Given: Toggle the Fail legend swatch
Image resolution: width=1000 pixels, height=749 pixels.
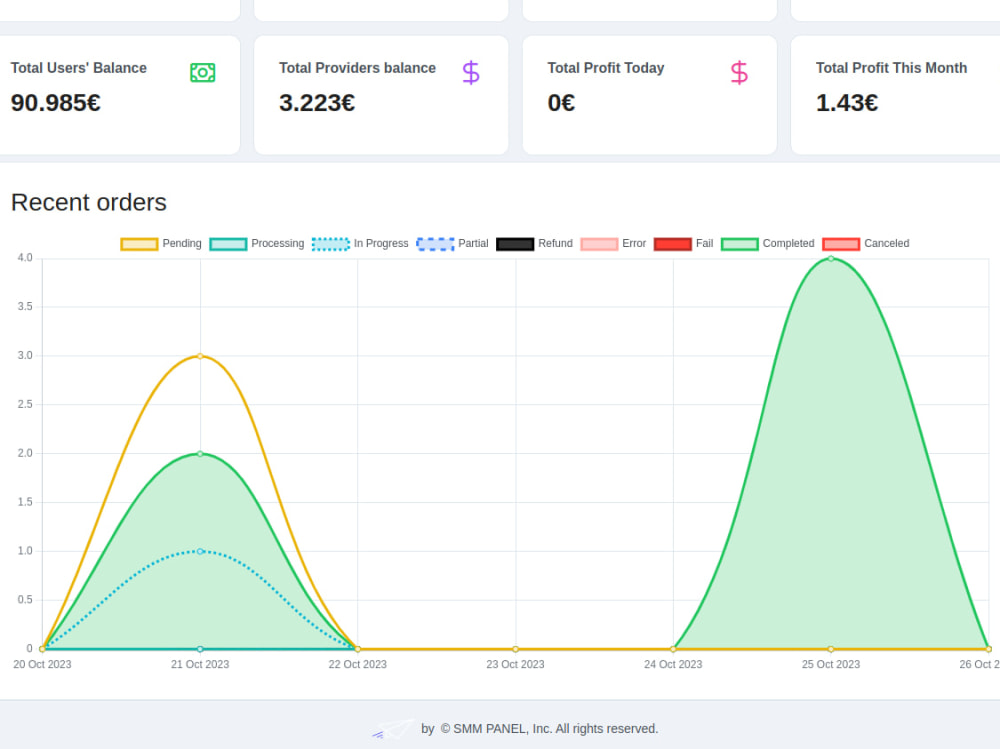Looking at the screenshot, I should click(x=672, y=244).
